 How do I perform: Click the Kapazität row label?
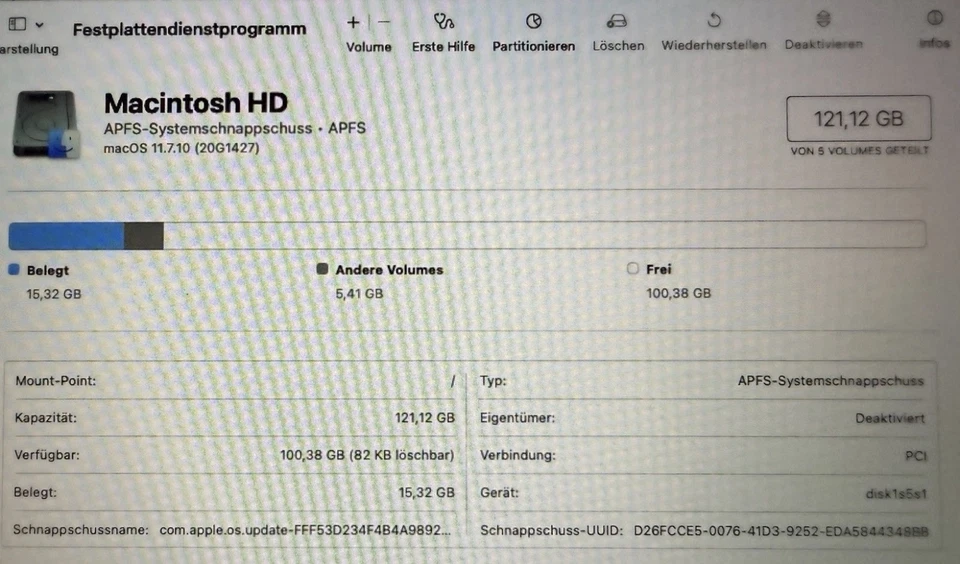click(x=46, y=418)
